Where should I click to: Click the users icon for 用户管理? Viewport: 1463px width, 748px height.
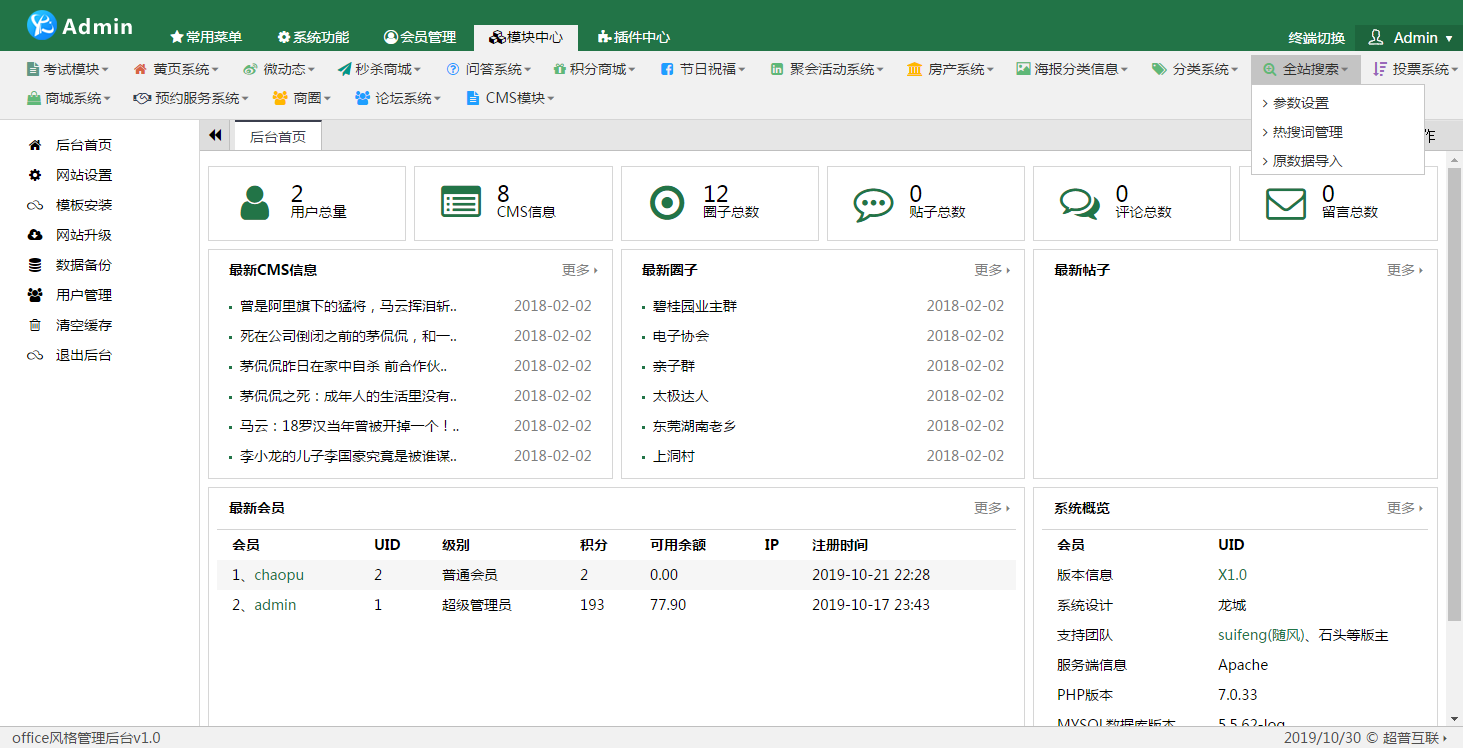(x=35, y=295)
